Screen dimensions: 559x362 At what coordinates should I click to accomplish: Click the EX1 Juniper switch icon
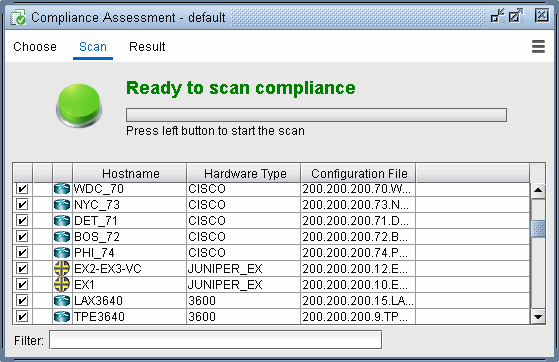62,285
